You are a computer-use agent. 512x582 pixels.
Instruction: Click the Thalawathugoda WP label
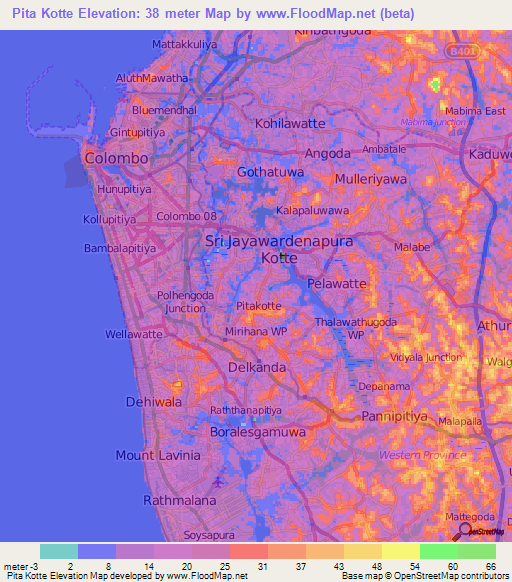356,328
